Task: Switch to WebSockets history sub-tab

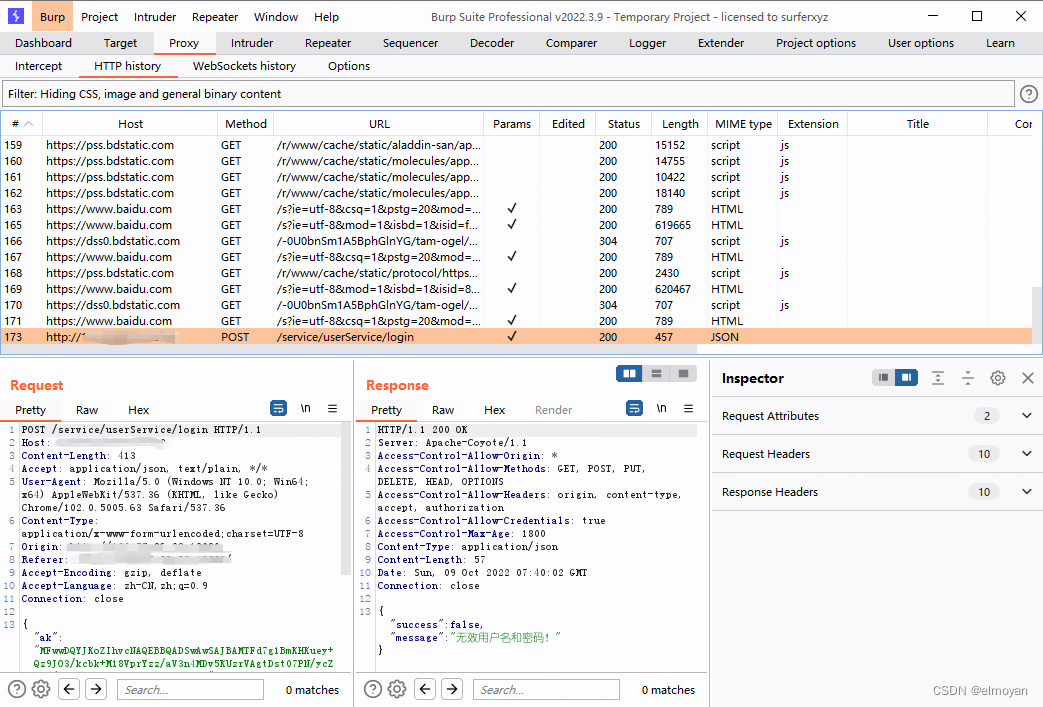Action: 244,67
